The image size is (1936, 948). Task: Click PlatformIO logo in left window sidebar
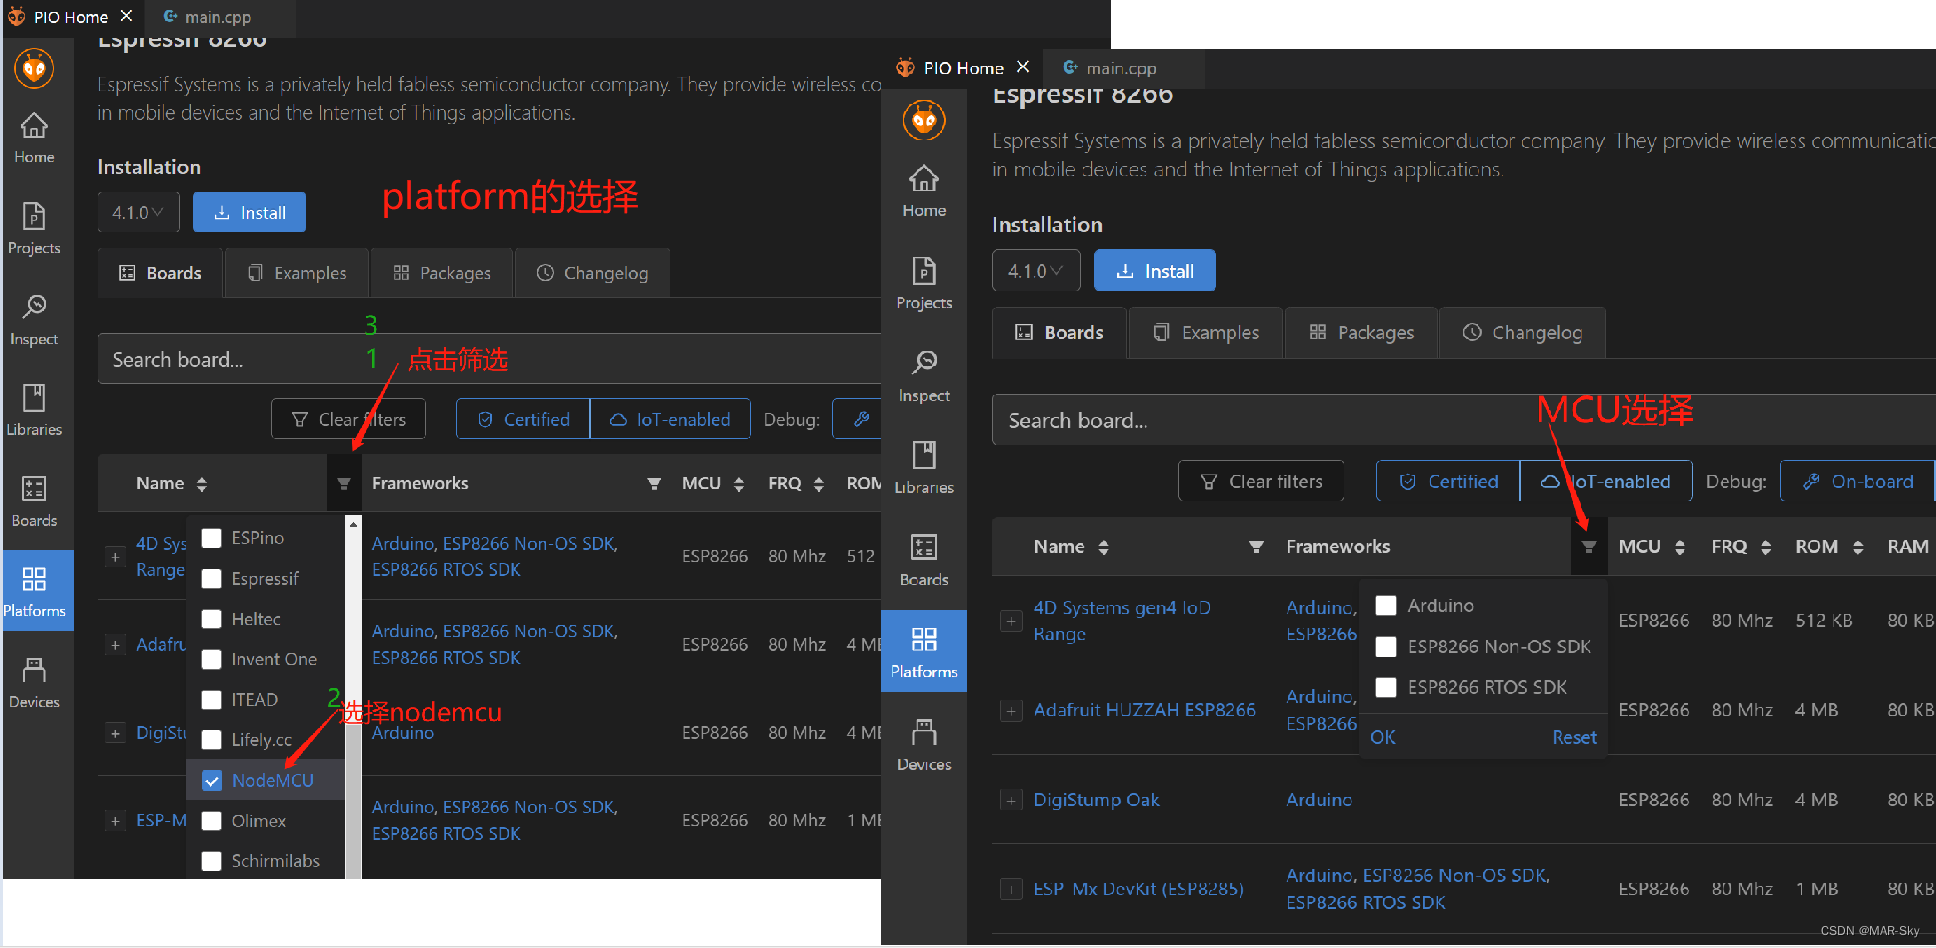point(34,69)
